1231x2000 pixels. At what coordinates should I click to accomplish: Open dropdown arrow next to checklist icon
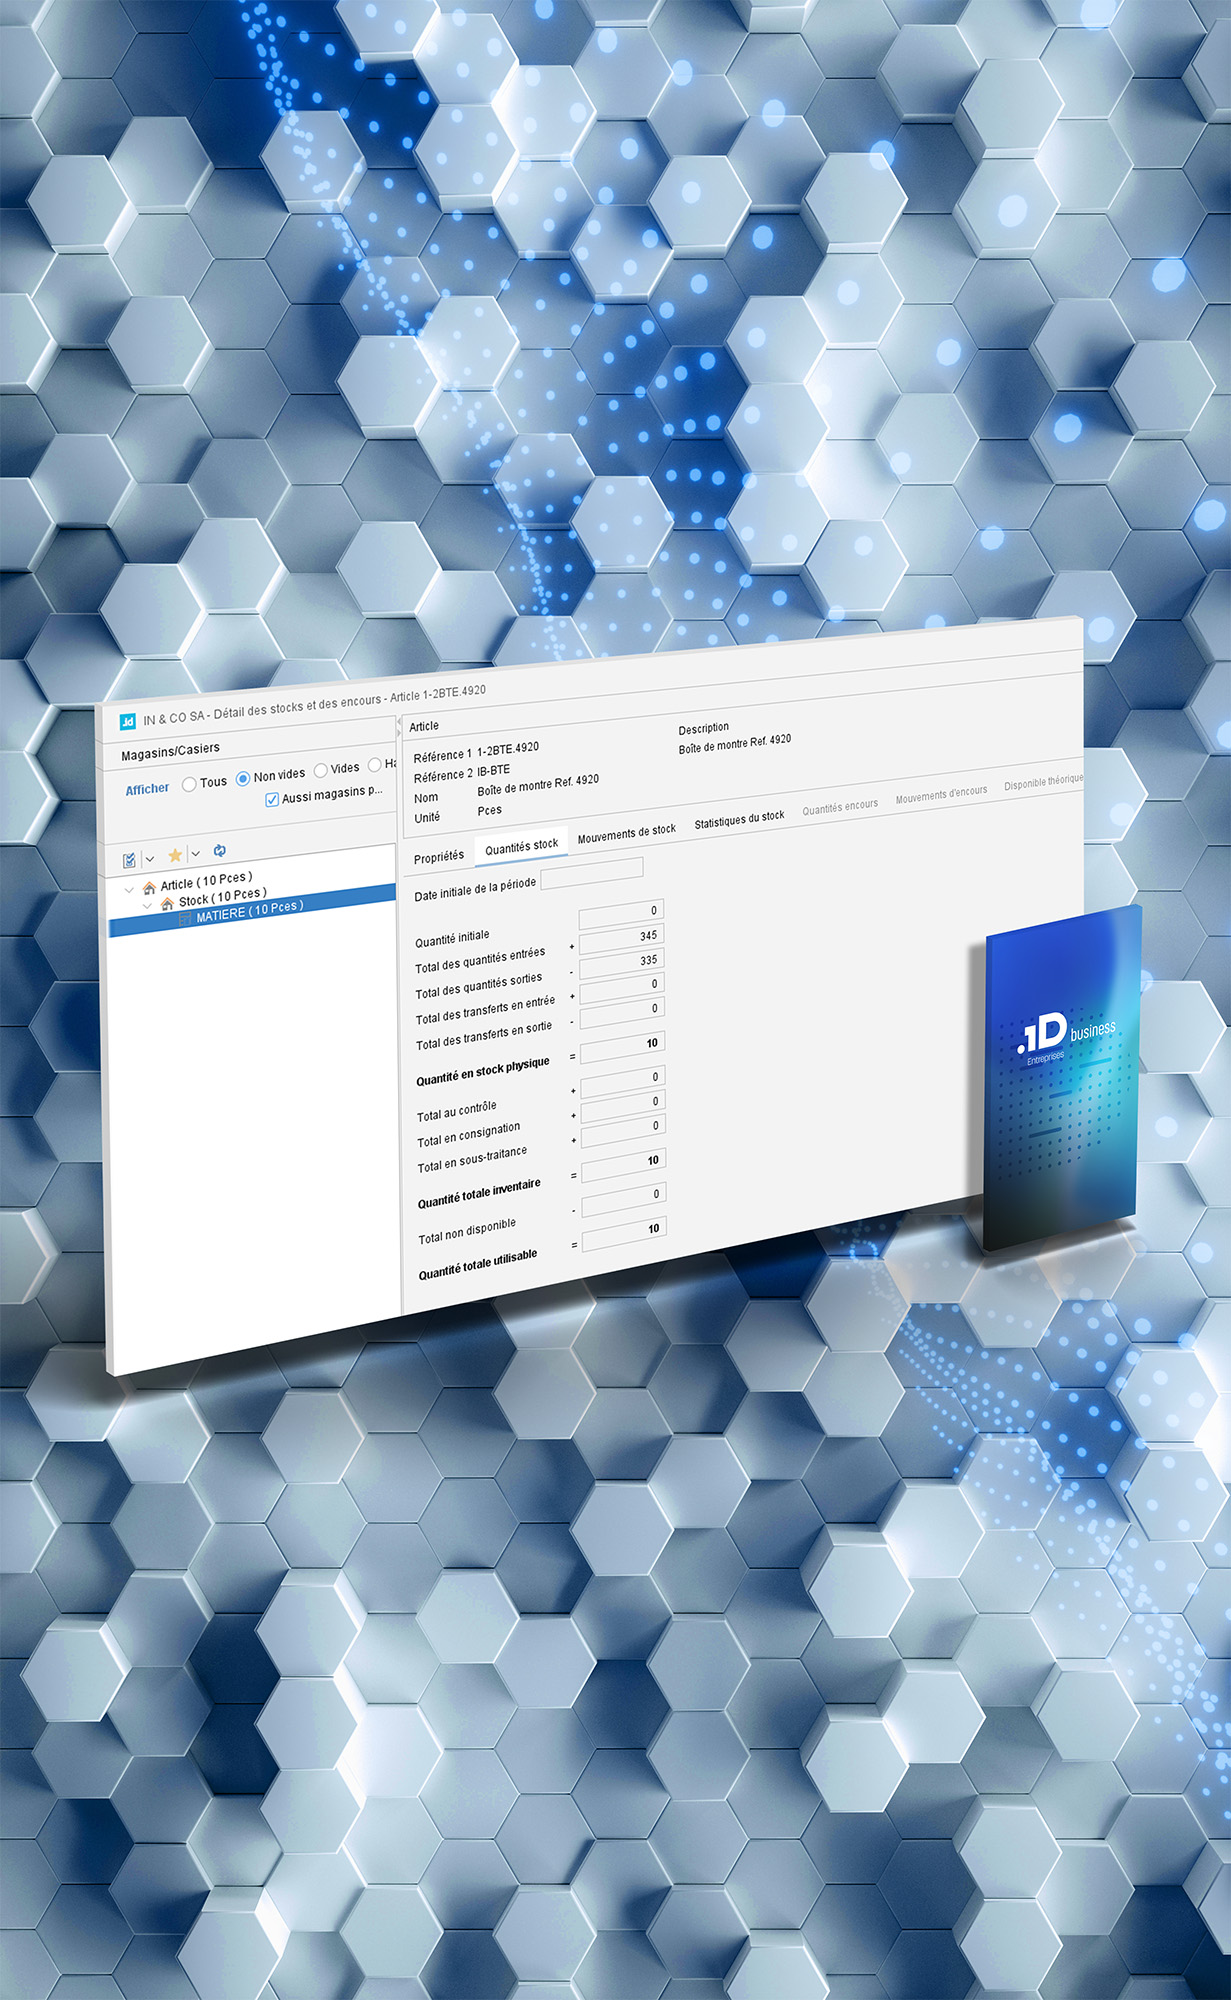[150, 859]
